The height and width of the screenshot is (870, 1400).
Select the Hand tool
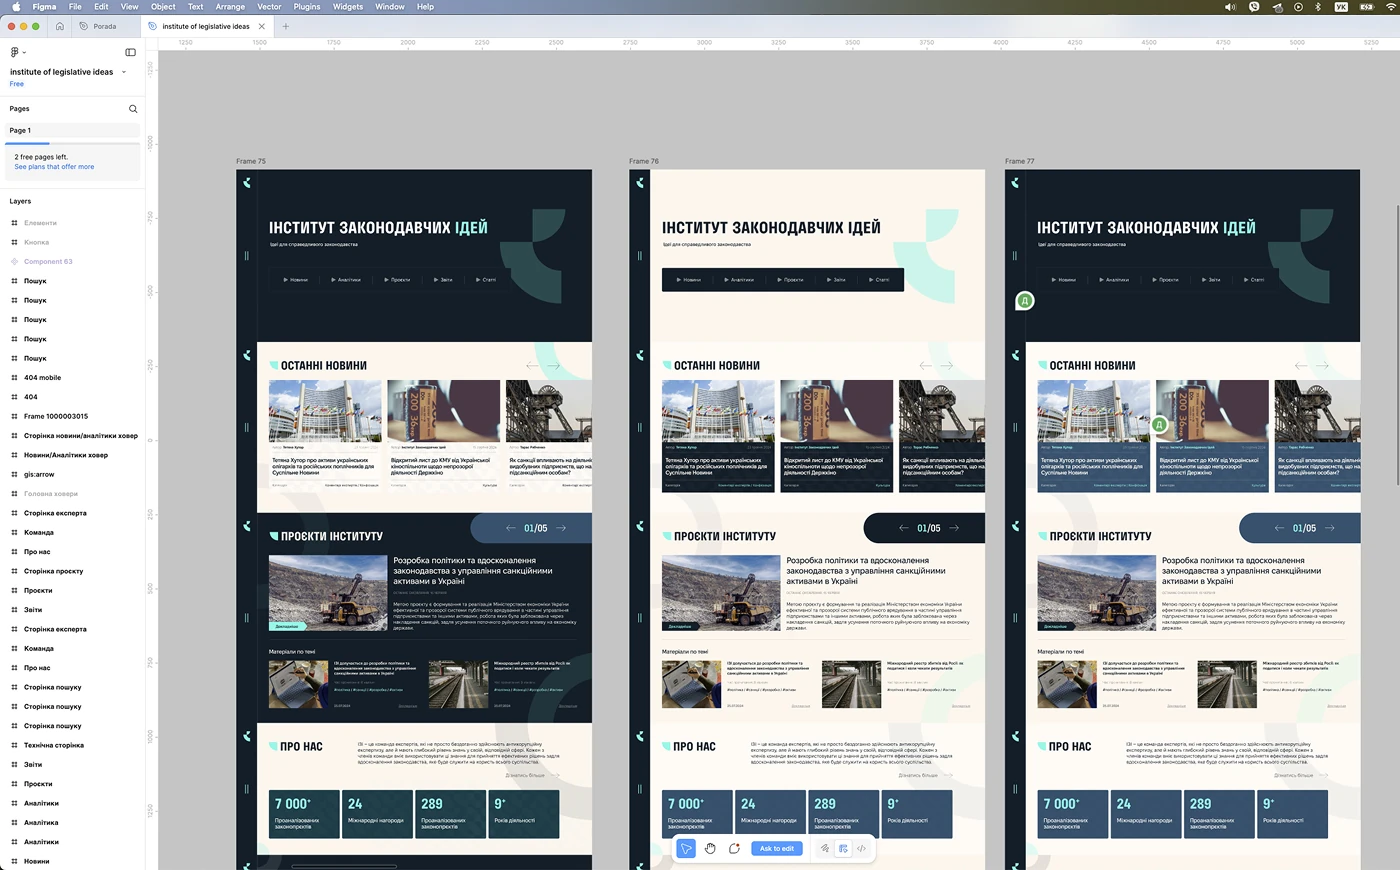tap(710, 848)
